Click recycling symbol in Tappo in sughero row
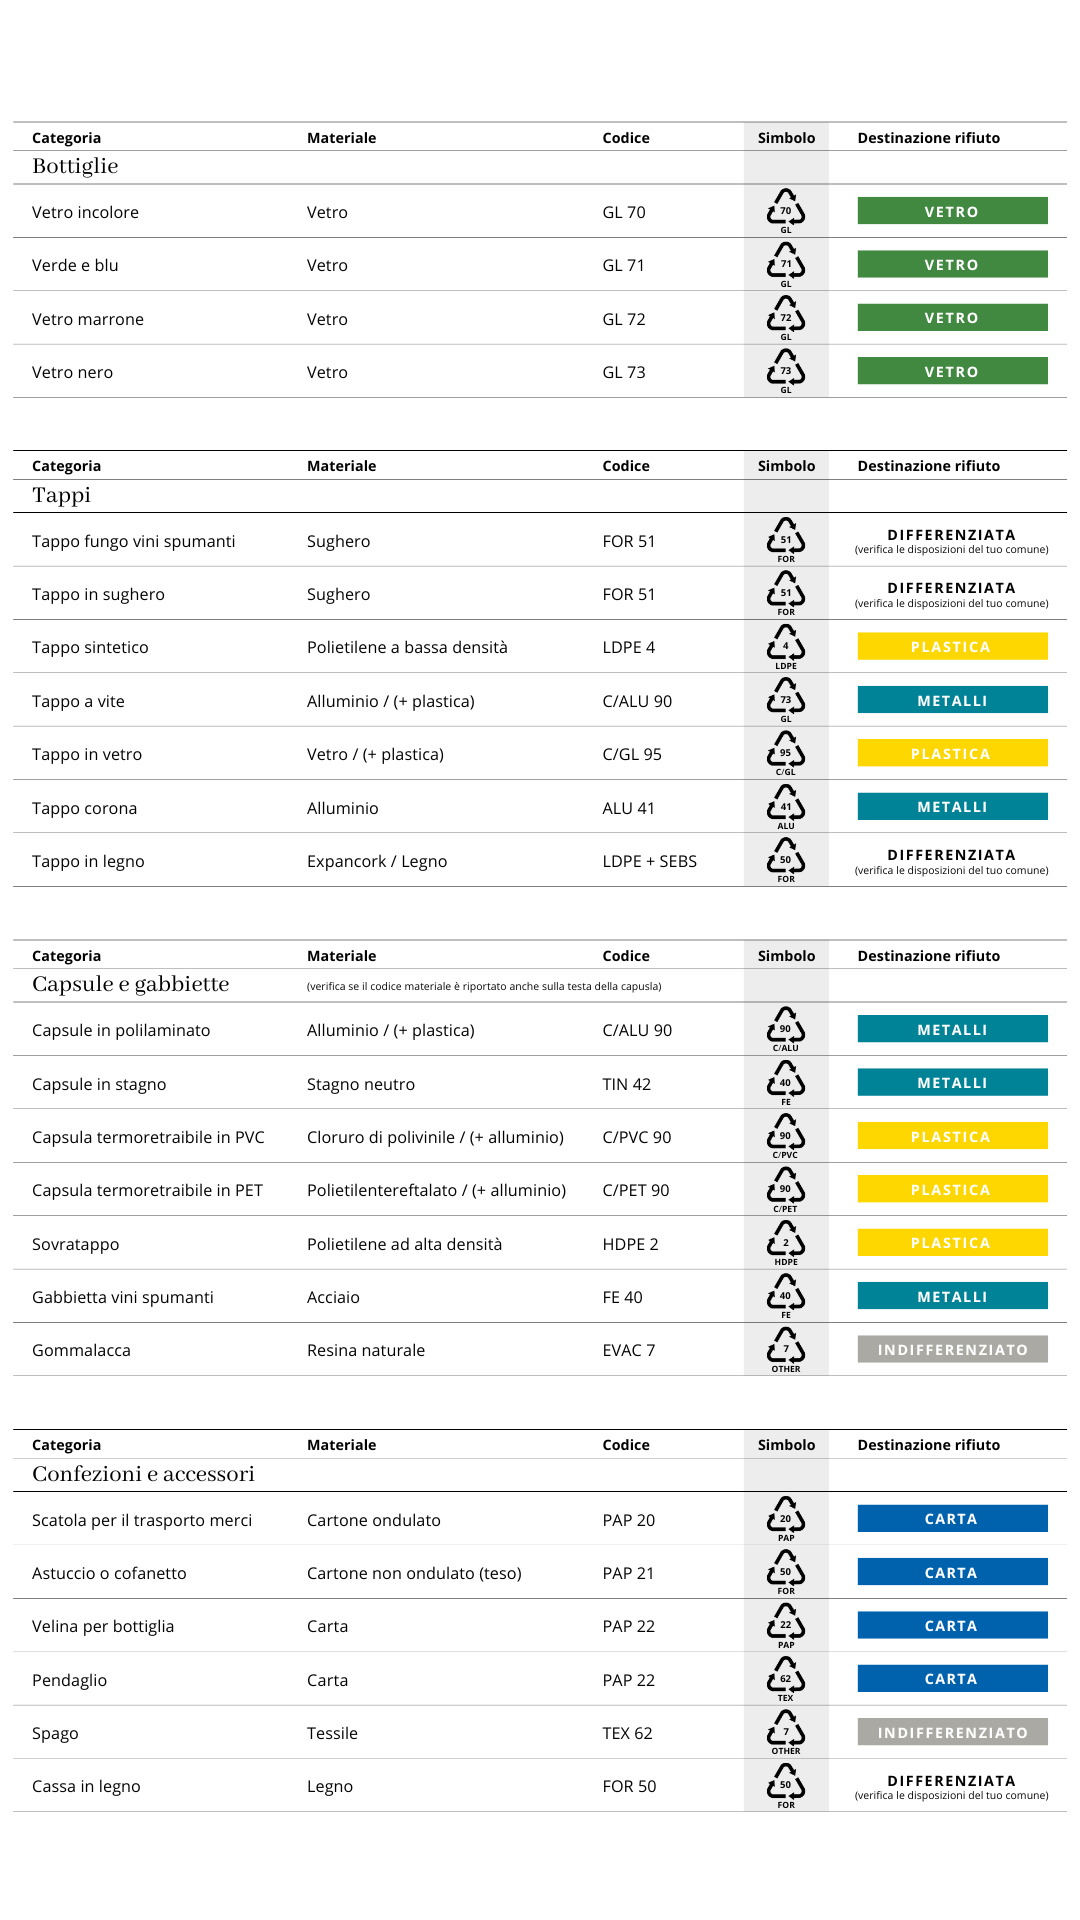Image resolution: width=1080 pixels, height=1920 pixels. 786,593
